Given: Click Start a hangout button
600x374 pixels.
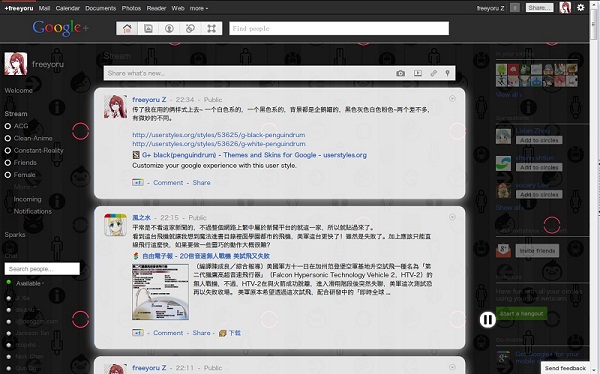Looking at the screenshot, I should point(521,314).
